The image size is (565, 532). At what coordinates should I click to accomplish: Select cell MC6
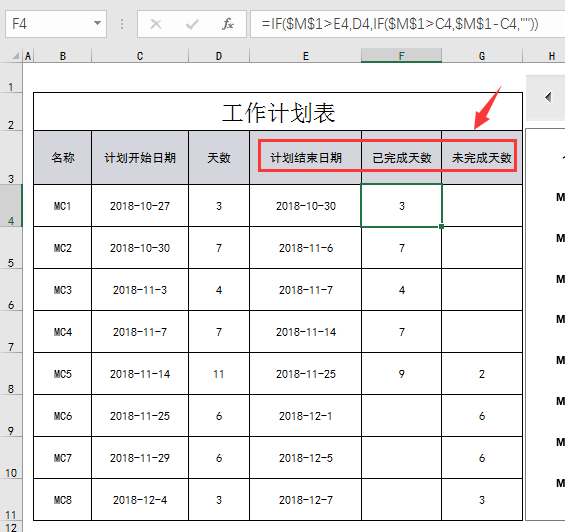pyautogui.click(x=63, y=416)
